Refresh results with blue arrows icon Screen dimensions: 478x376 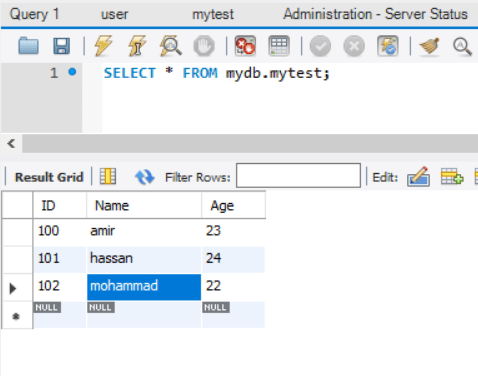pos(144,177)
